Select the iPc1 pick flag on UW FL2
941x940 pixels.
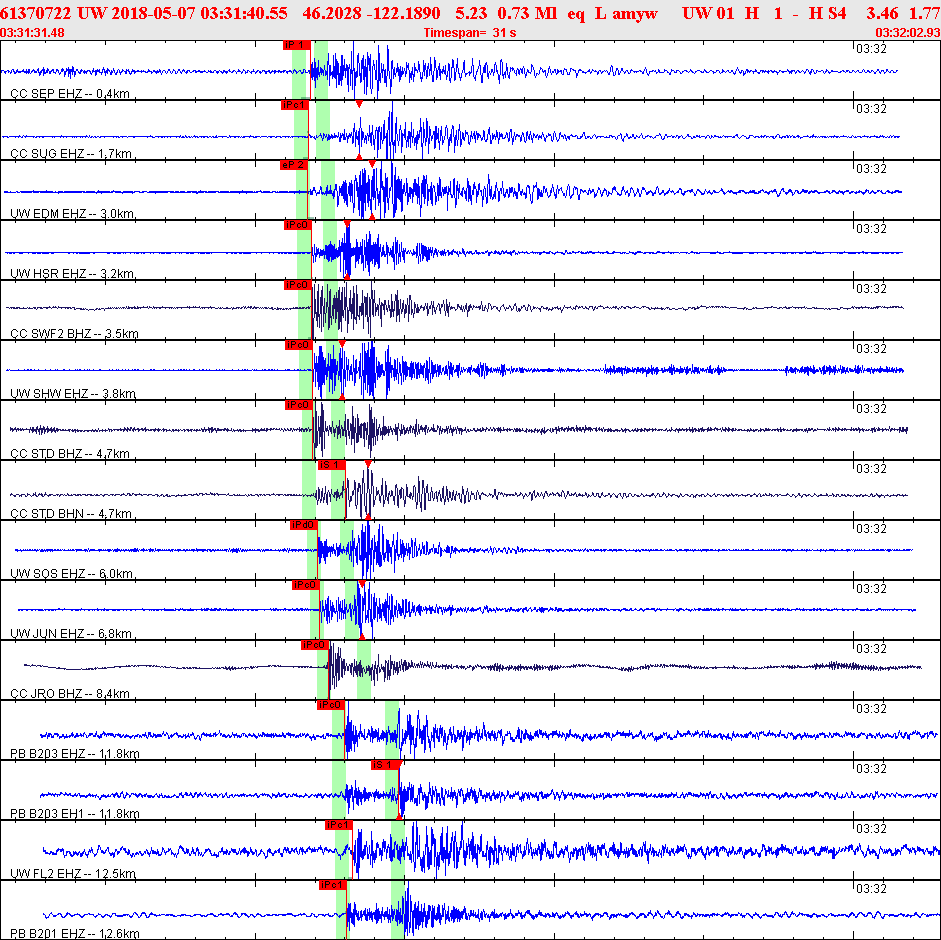[x=338, y=825]
